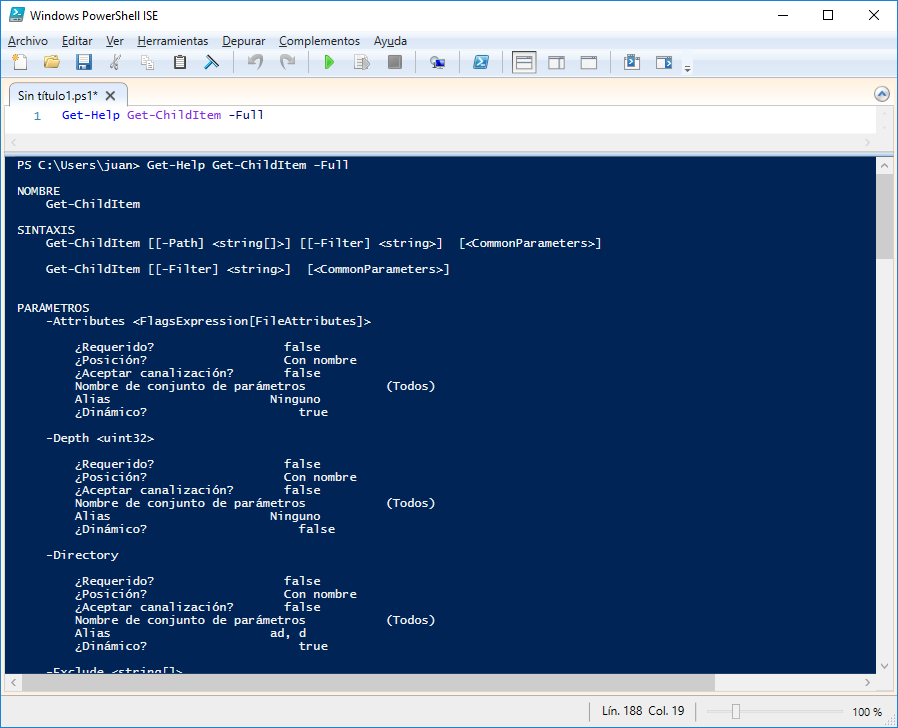
Task: Run script with the green play icon
Action: coord(329,62)
